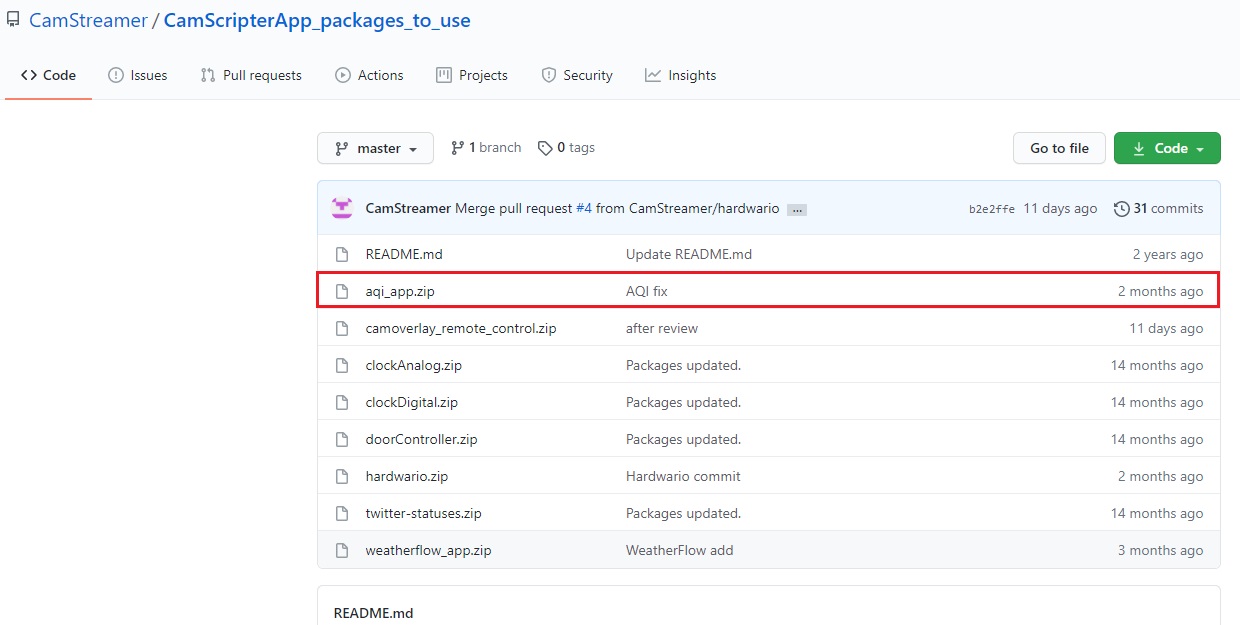Click the branch icon next to 1 branch
Viewport: 1240px width, 625px height.
point(457,148)
